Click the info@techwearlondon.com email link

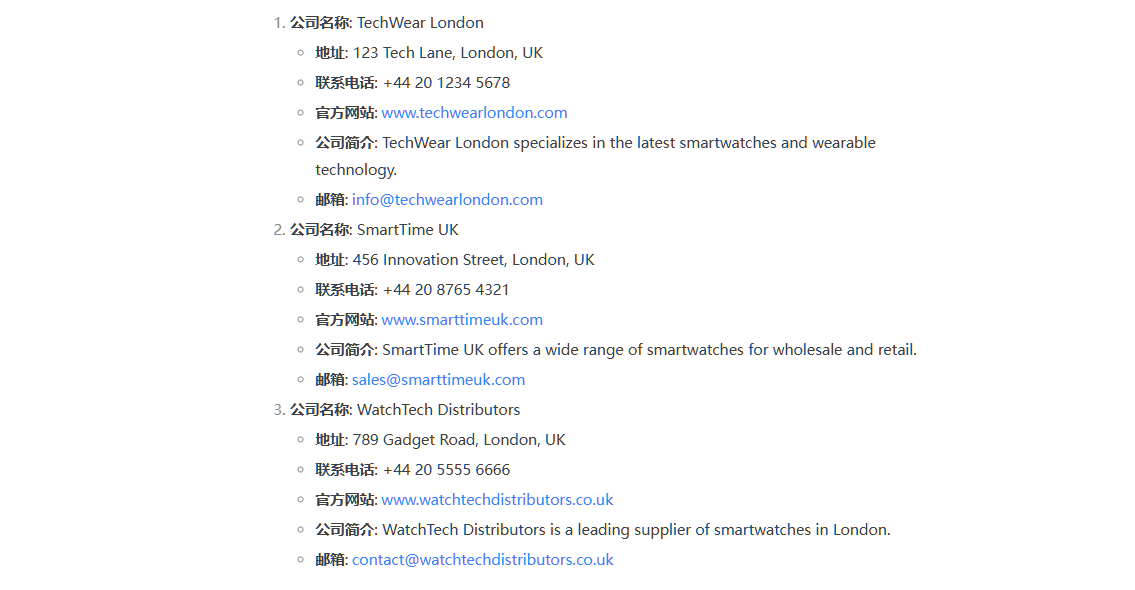447,200
